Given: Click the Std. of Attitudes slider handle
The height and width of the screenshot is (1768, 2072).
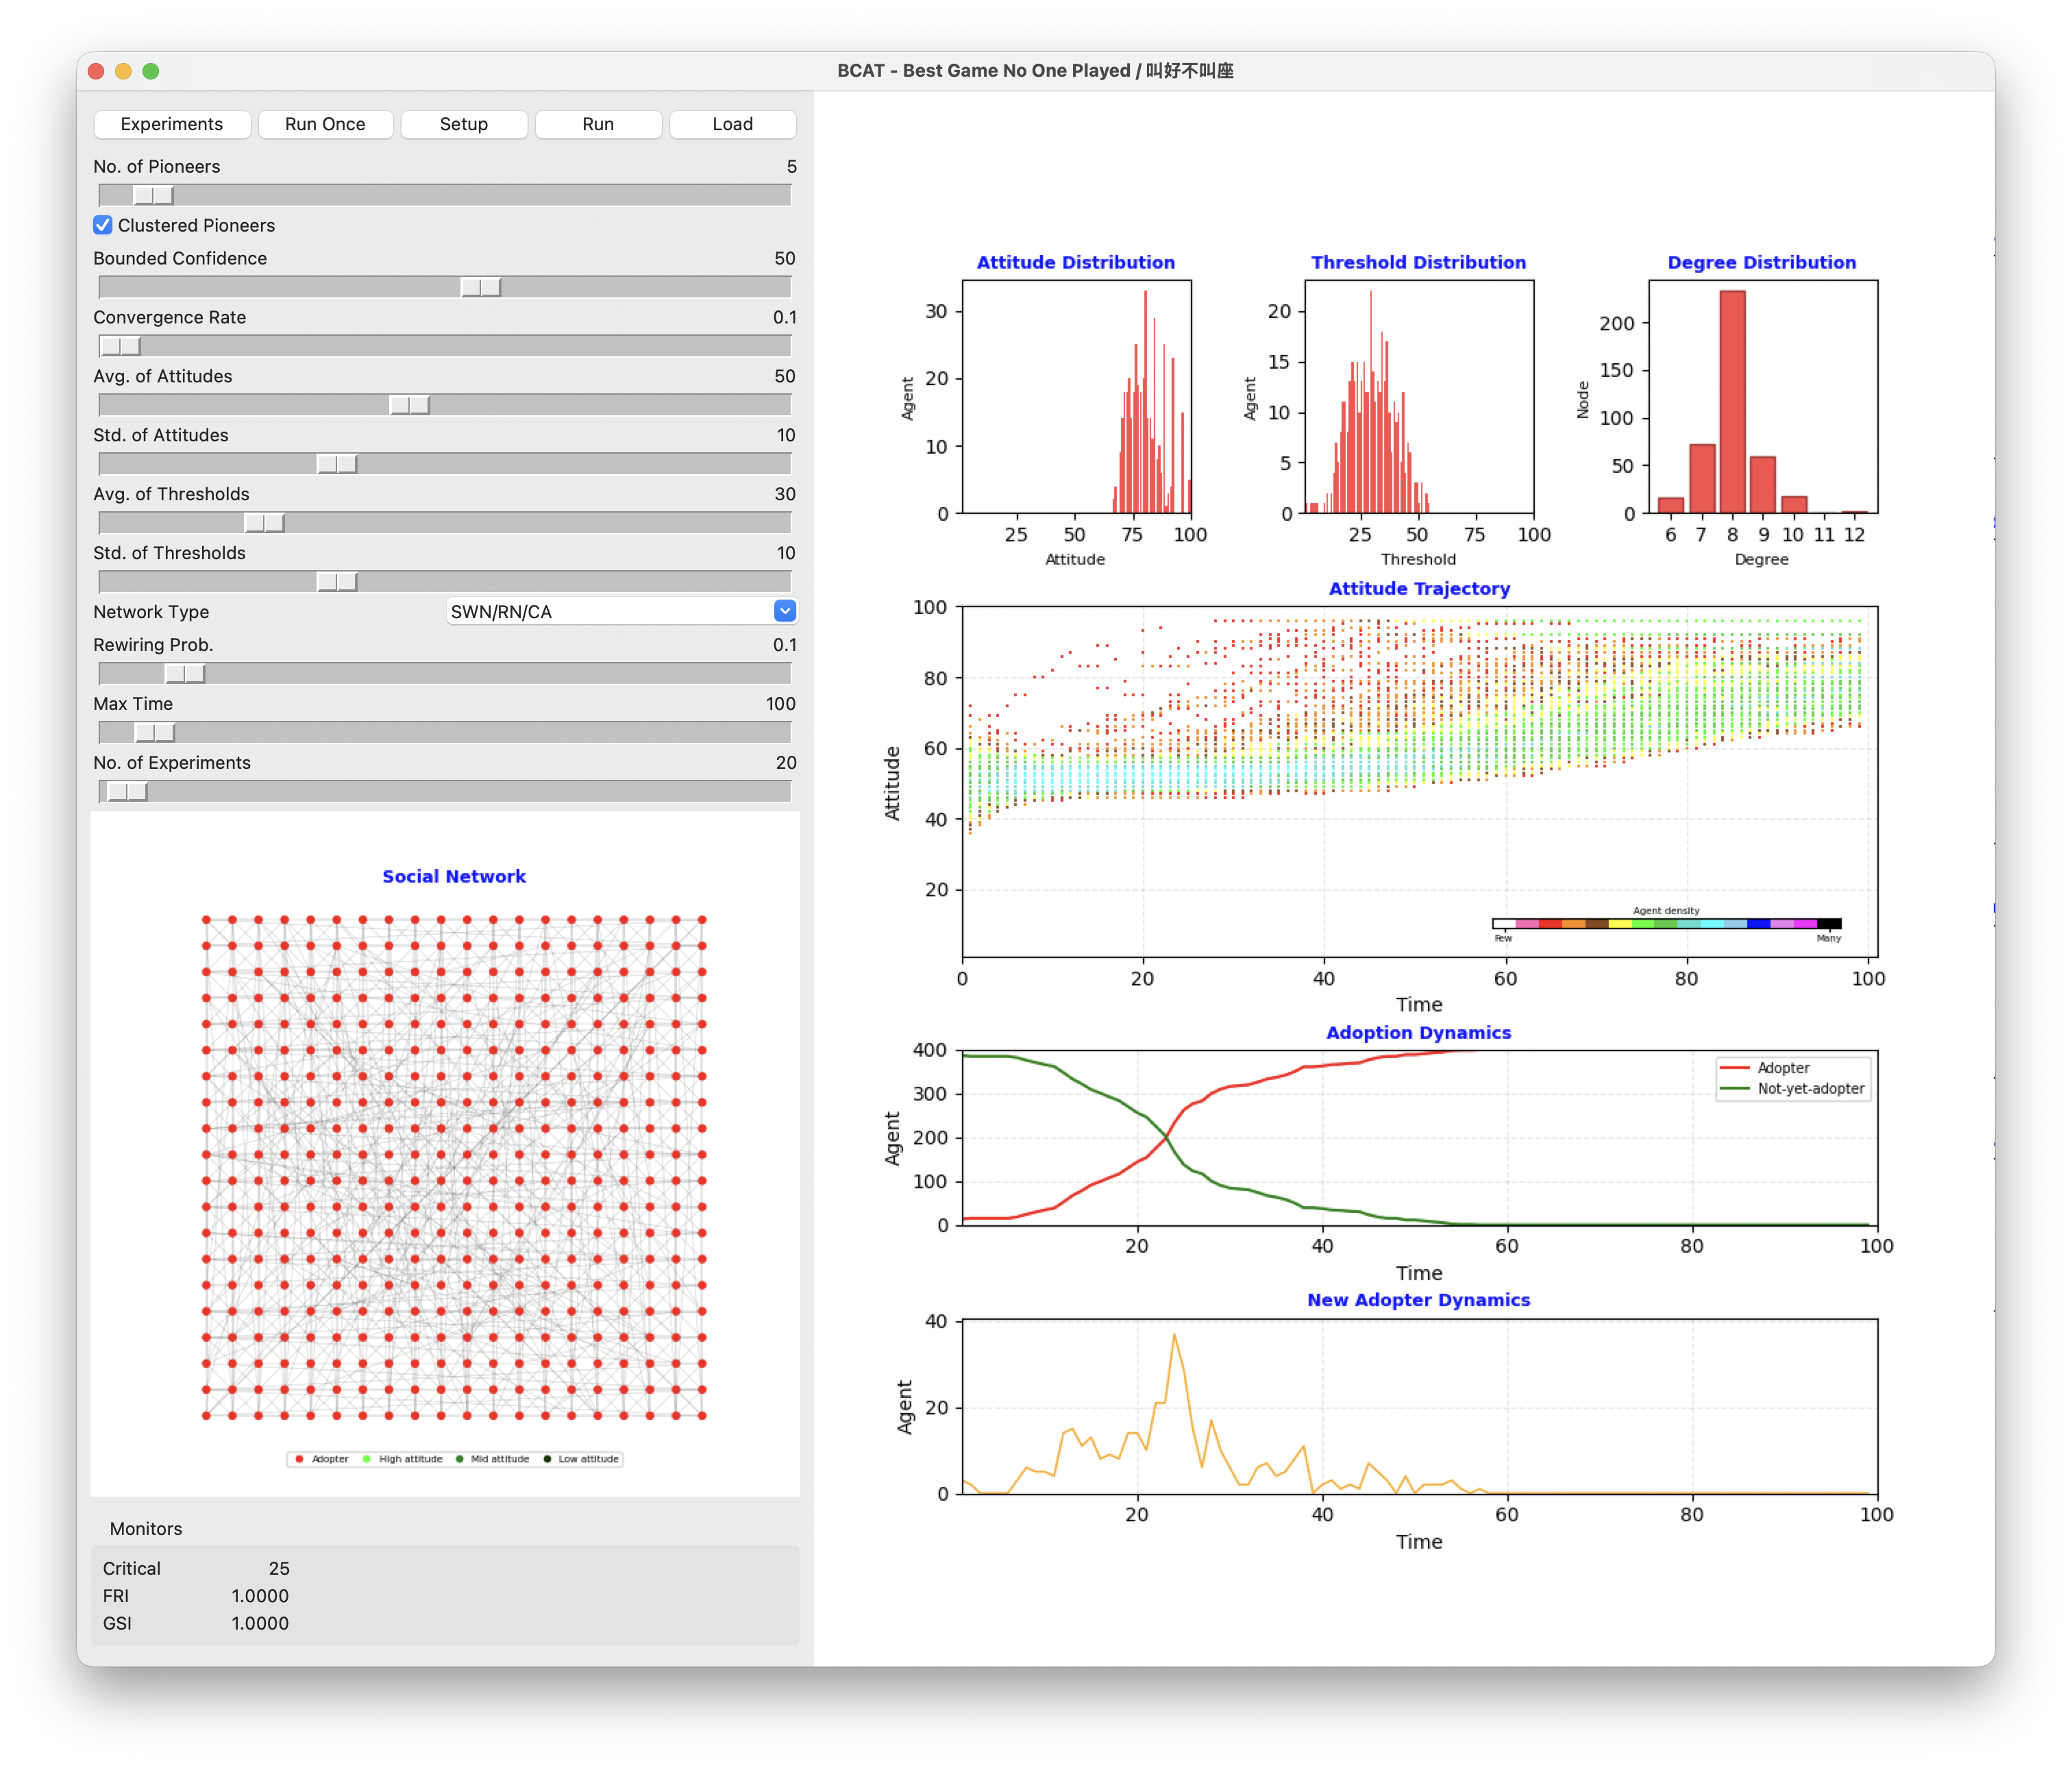Looking at the screenshot, I should point(337,464).
